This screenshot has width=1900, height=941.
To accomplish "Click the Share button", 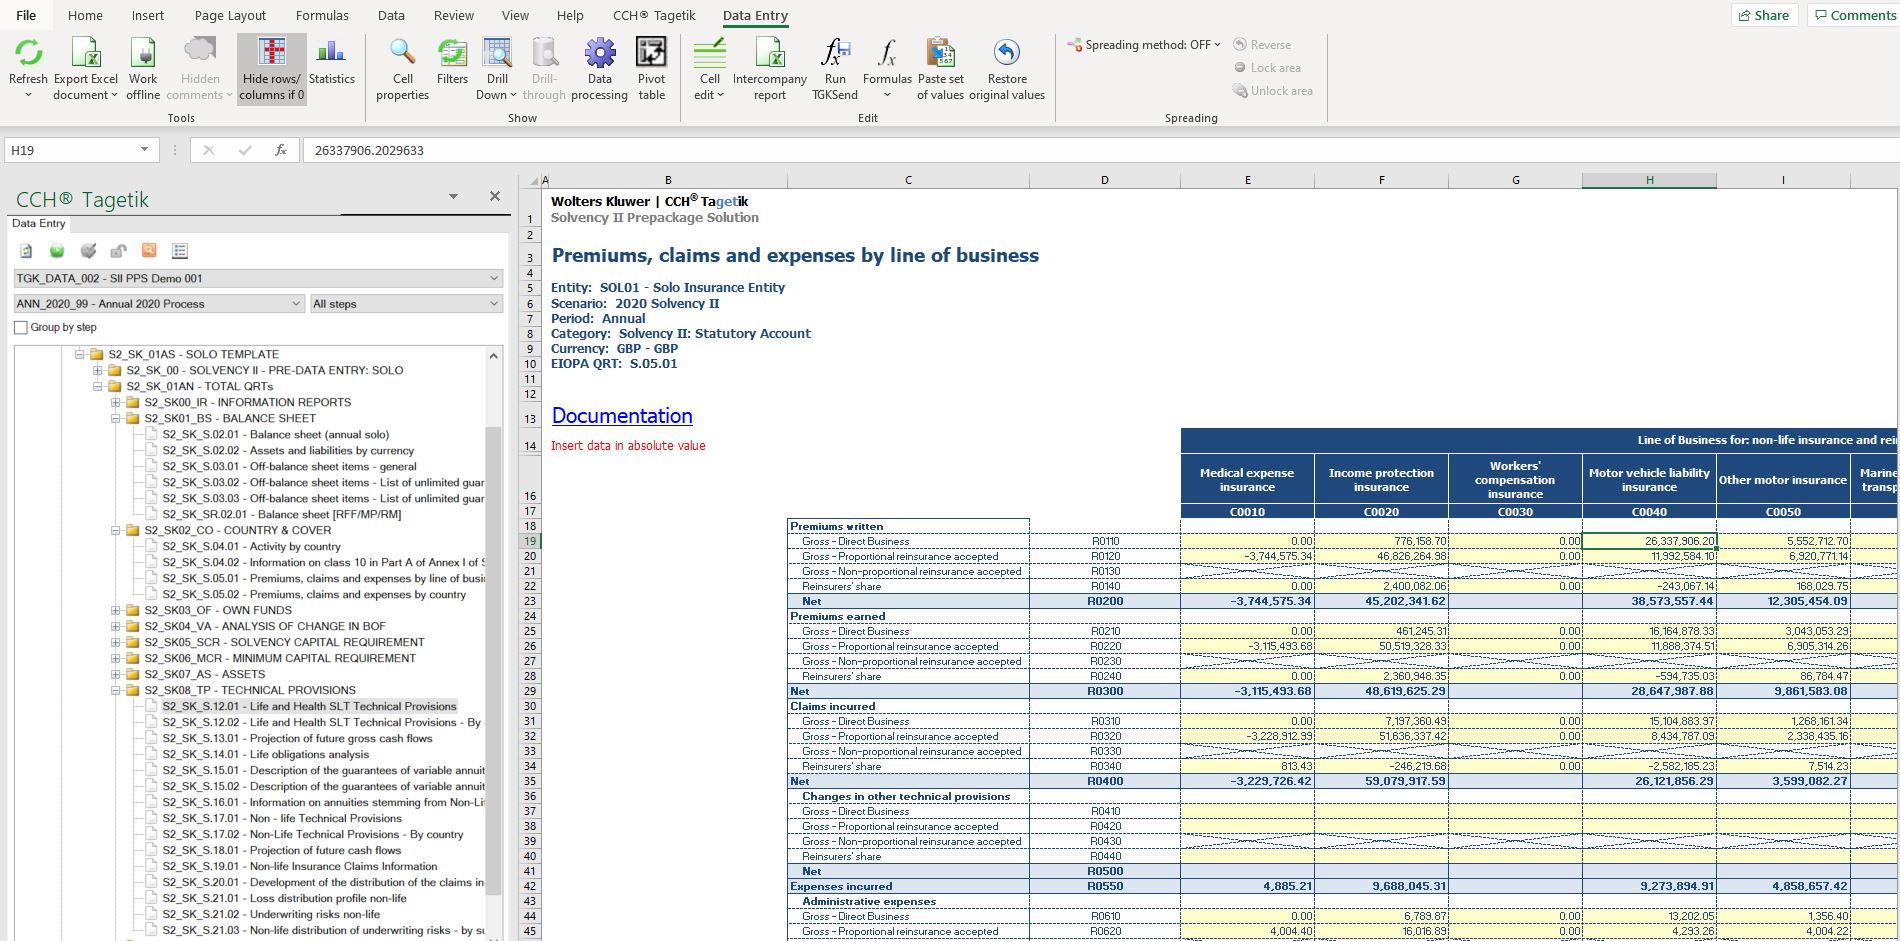I will [1763, 15].
